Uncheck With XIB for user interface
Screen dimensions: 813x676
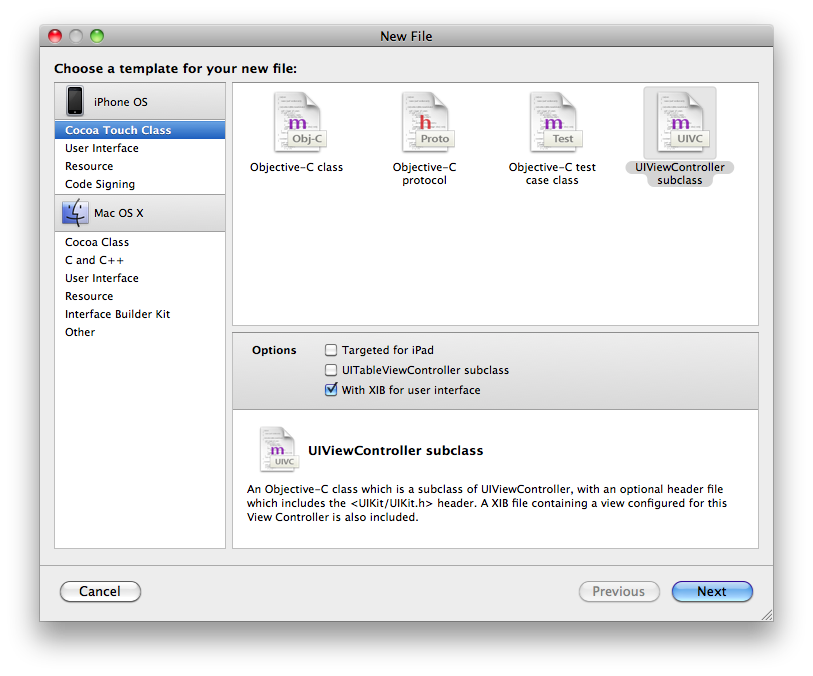(x=331, y=390)
